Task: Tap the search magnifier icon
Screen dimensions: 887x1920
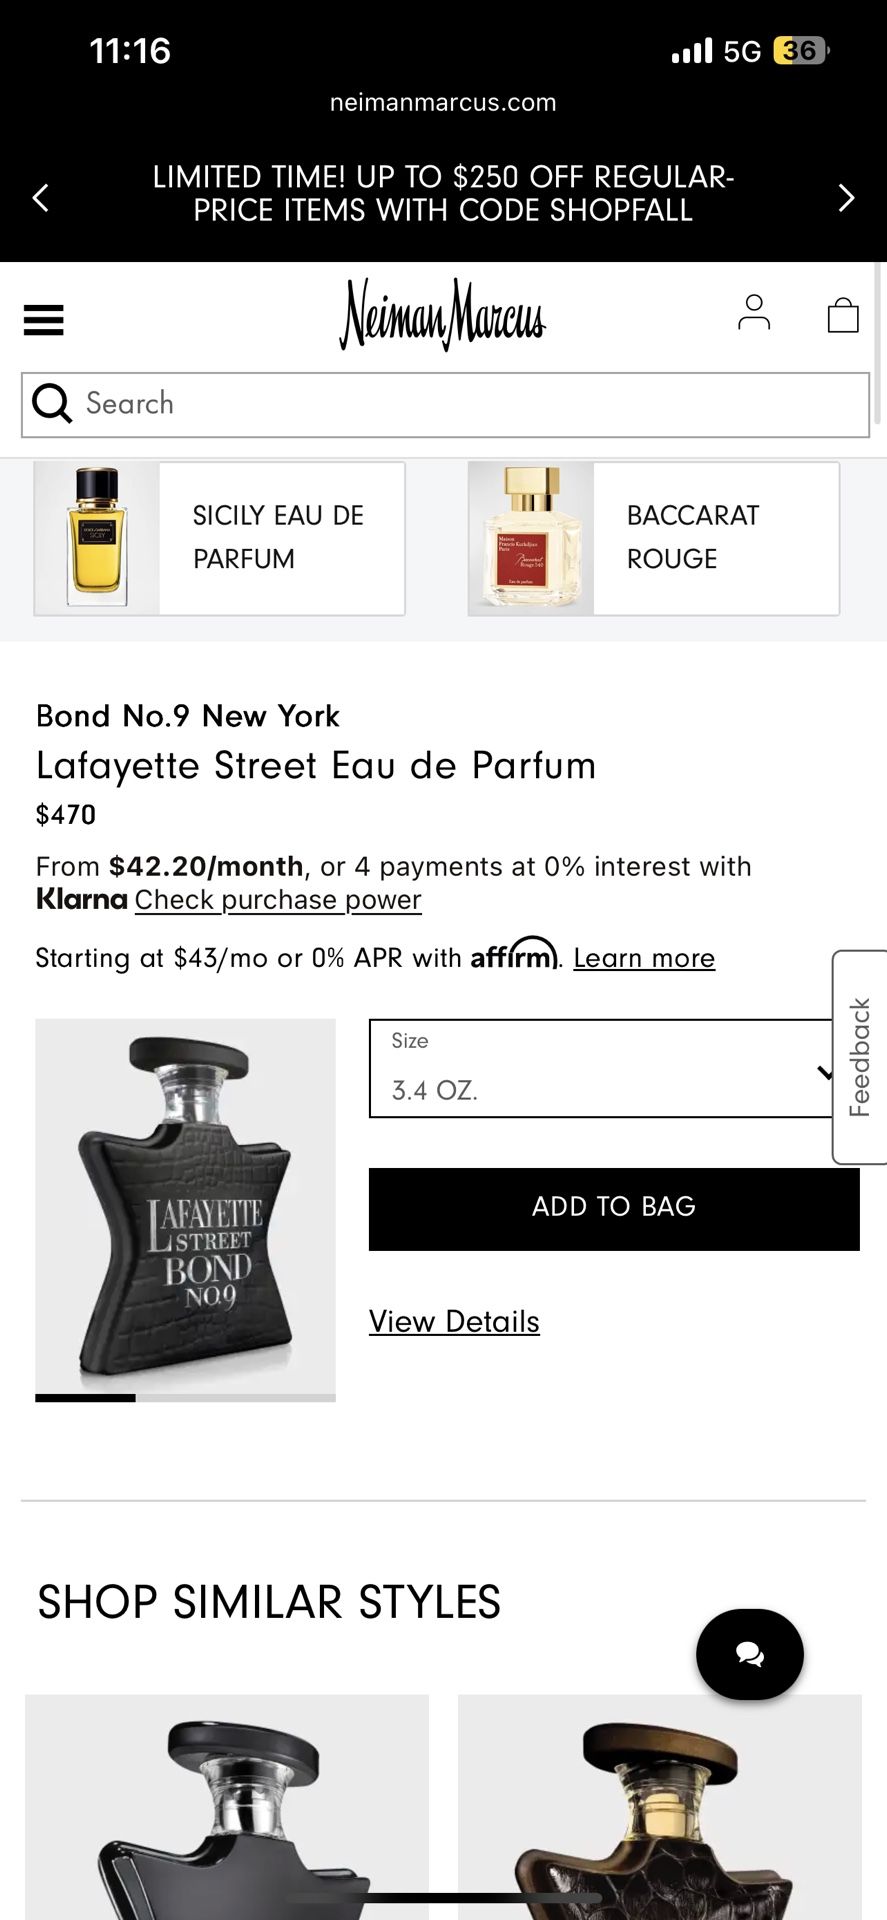Action: [x=52, y=404]
